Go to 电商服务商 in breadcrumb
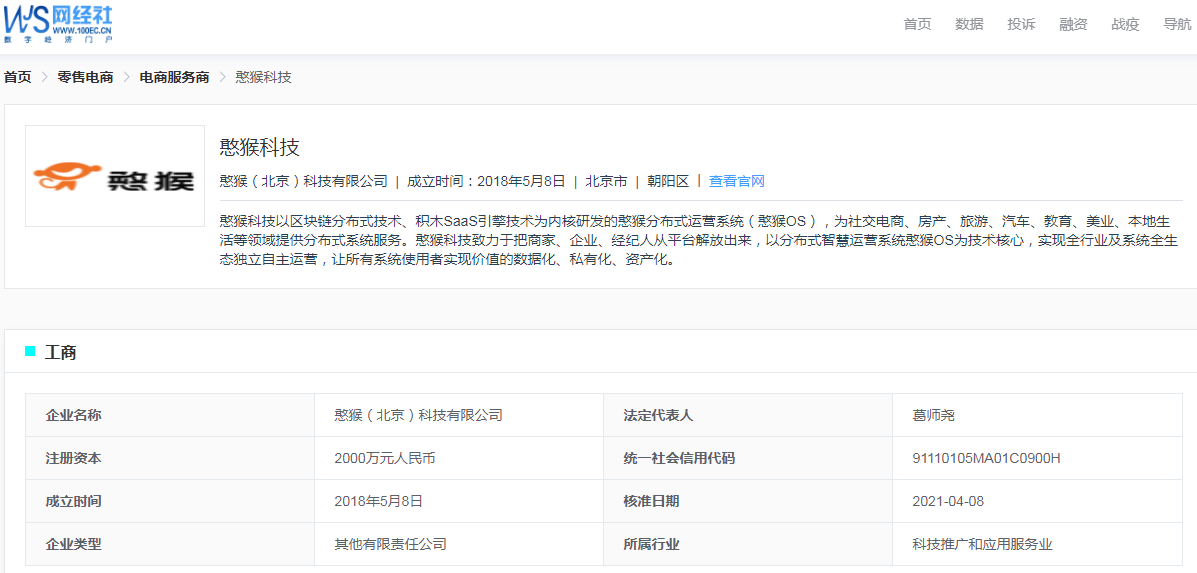This screenshot has width=1197, height=573. pos(174,77)
